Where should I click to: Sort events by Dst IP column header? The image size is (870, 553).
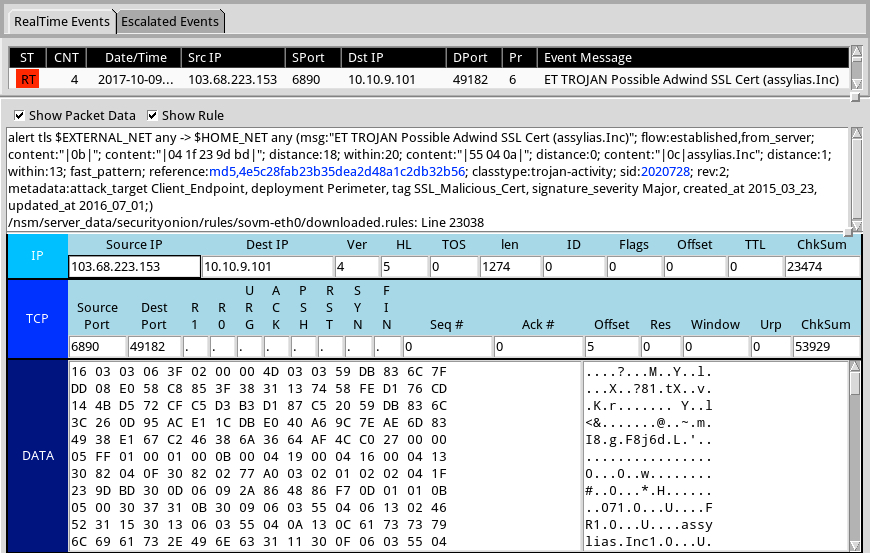click(x=393, y=58)
